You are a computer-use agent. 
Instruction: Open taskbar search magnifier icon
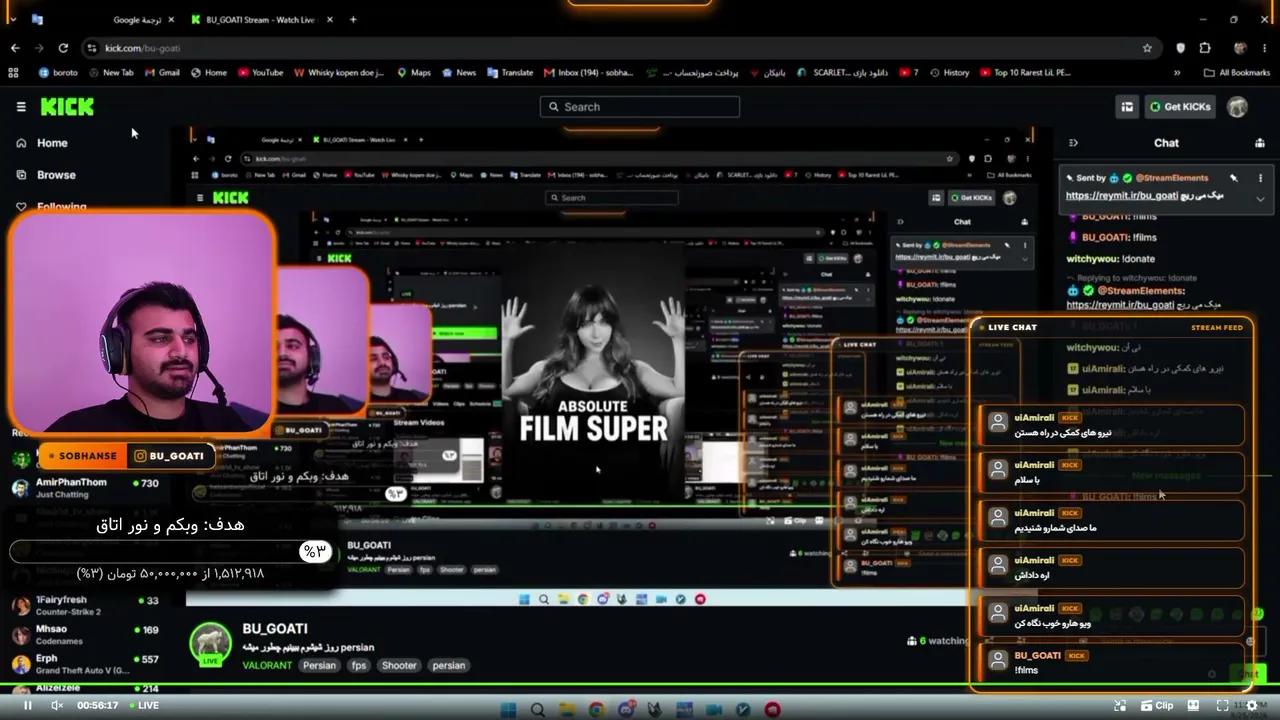538,710
